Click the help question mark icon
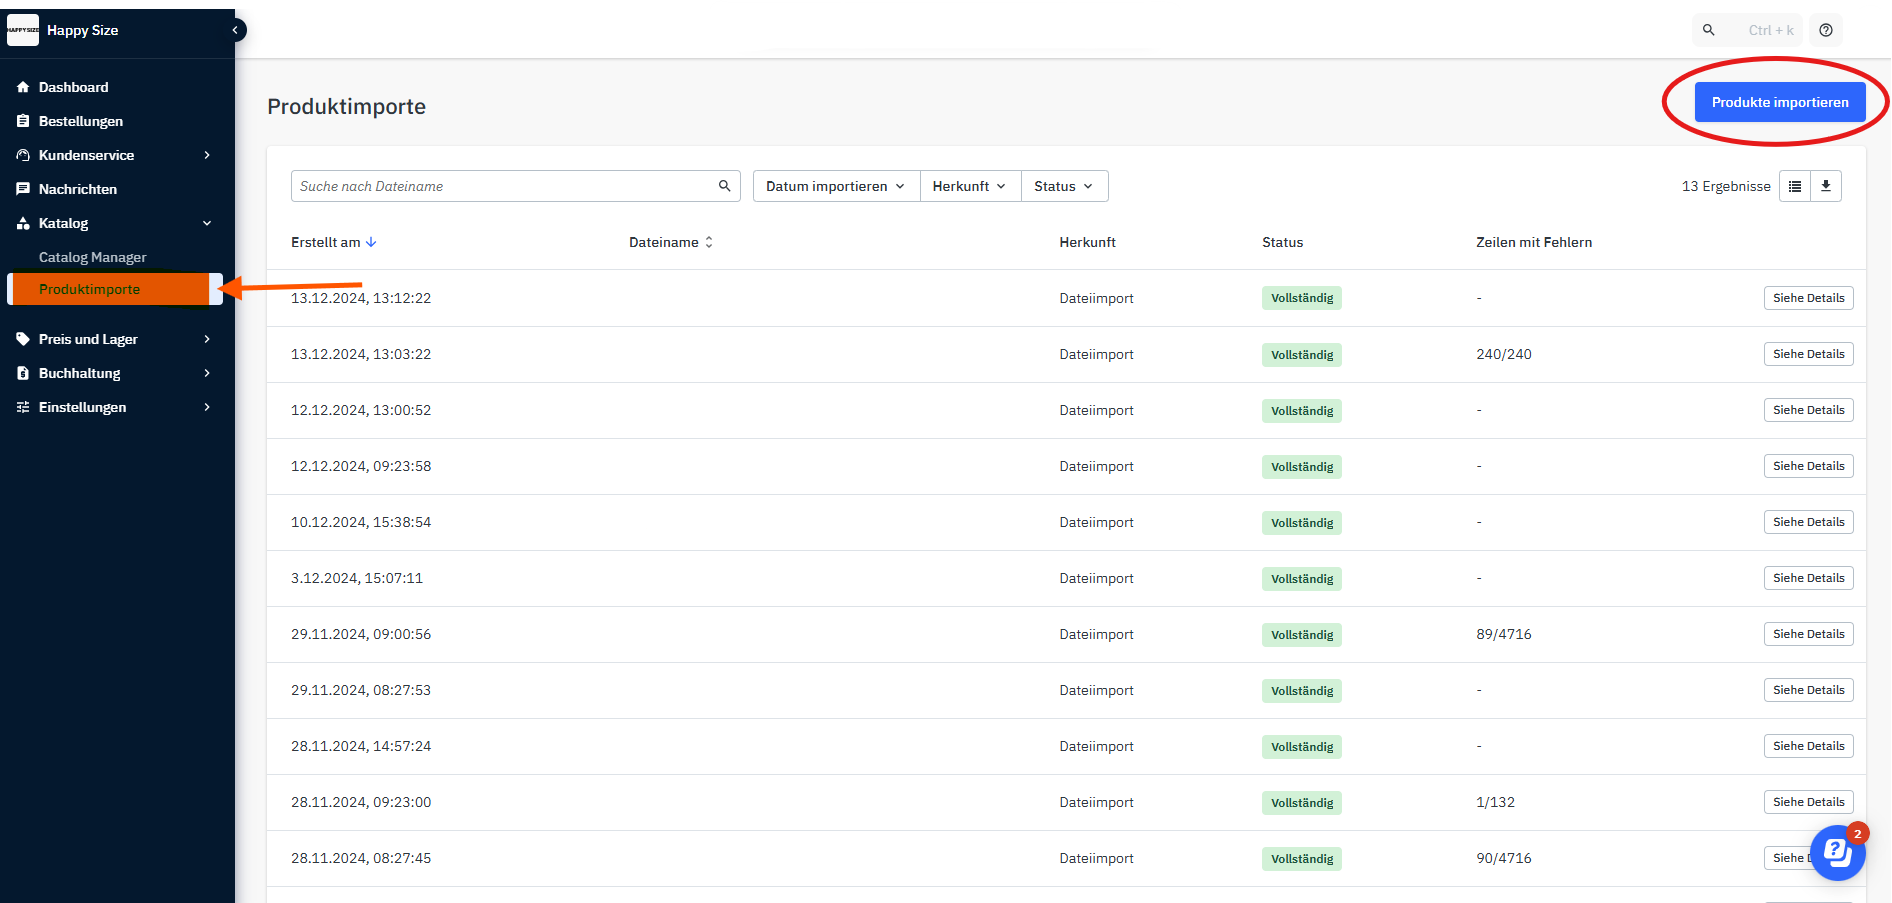The width and height of the screenshot is (1892, 903). pos(1825,30)
